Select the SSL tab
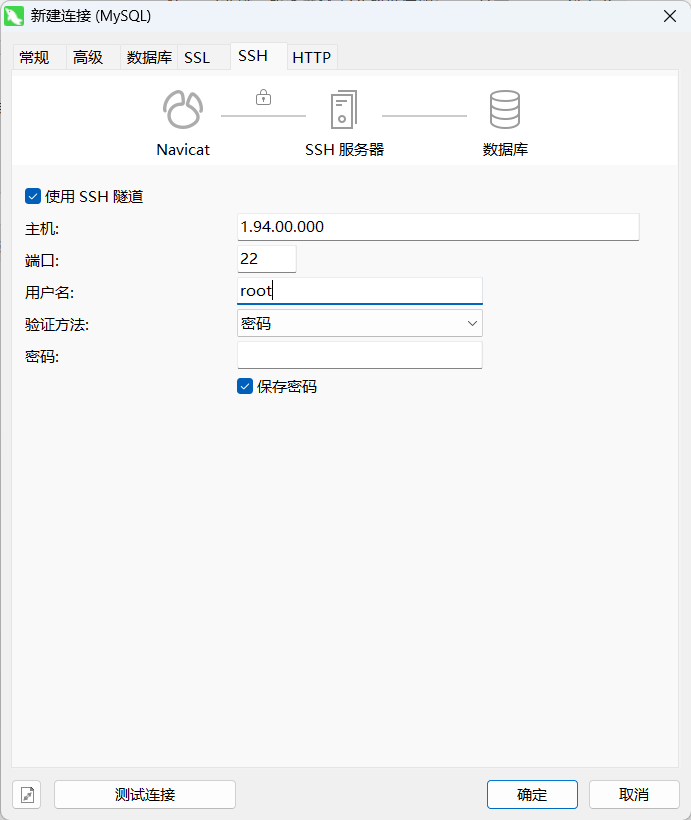Viewport: 691px width, 820px height. click(197, 58)
